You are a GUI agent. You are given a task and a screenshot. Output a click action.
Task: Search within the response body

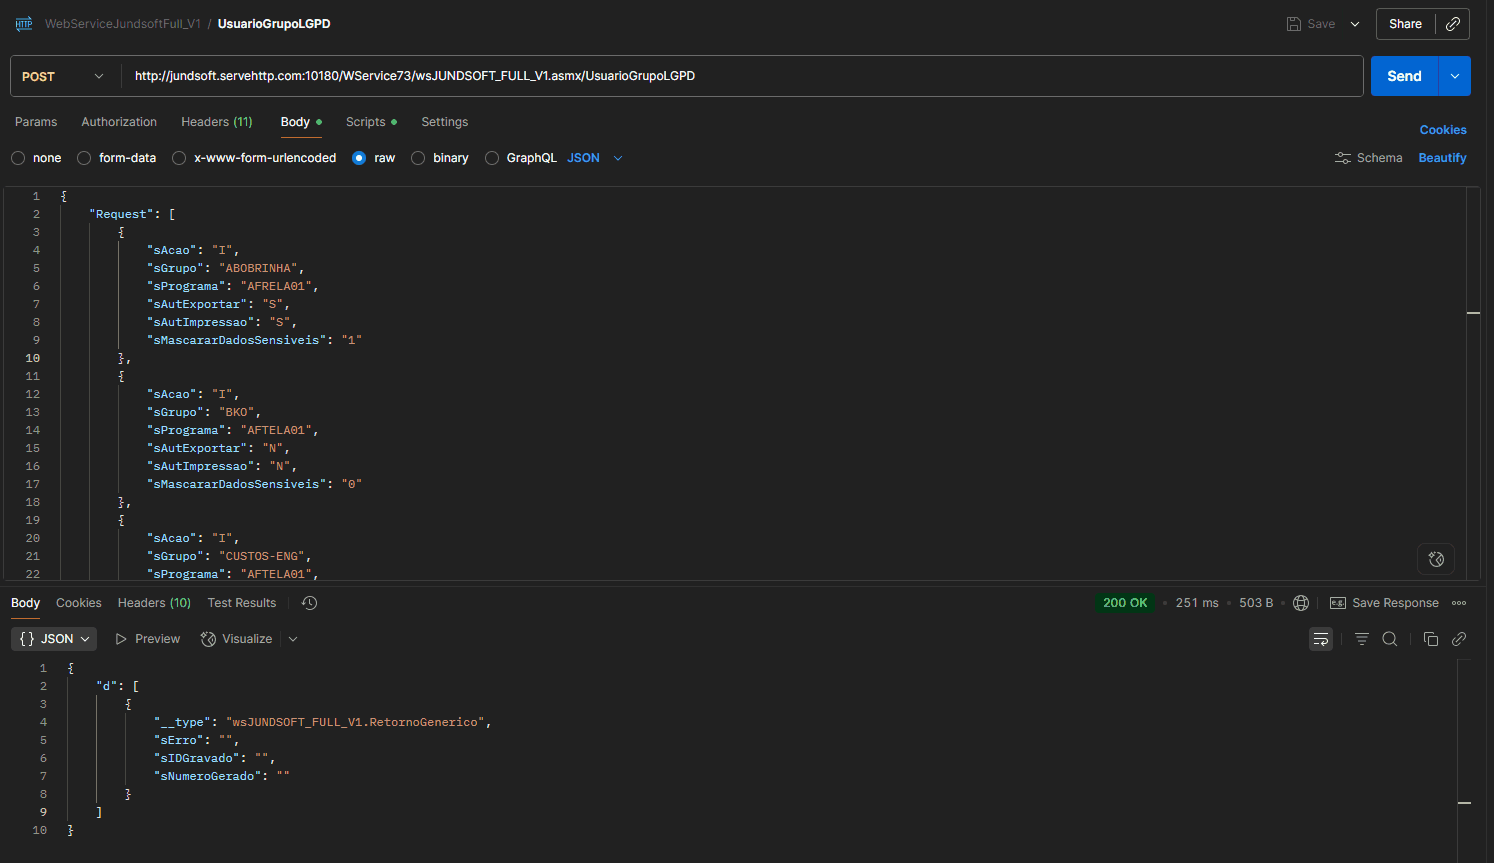pyautogui.click(x=1390, y=639)
